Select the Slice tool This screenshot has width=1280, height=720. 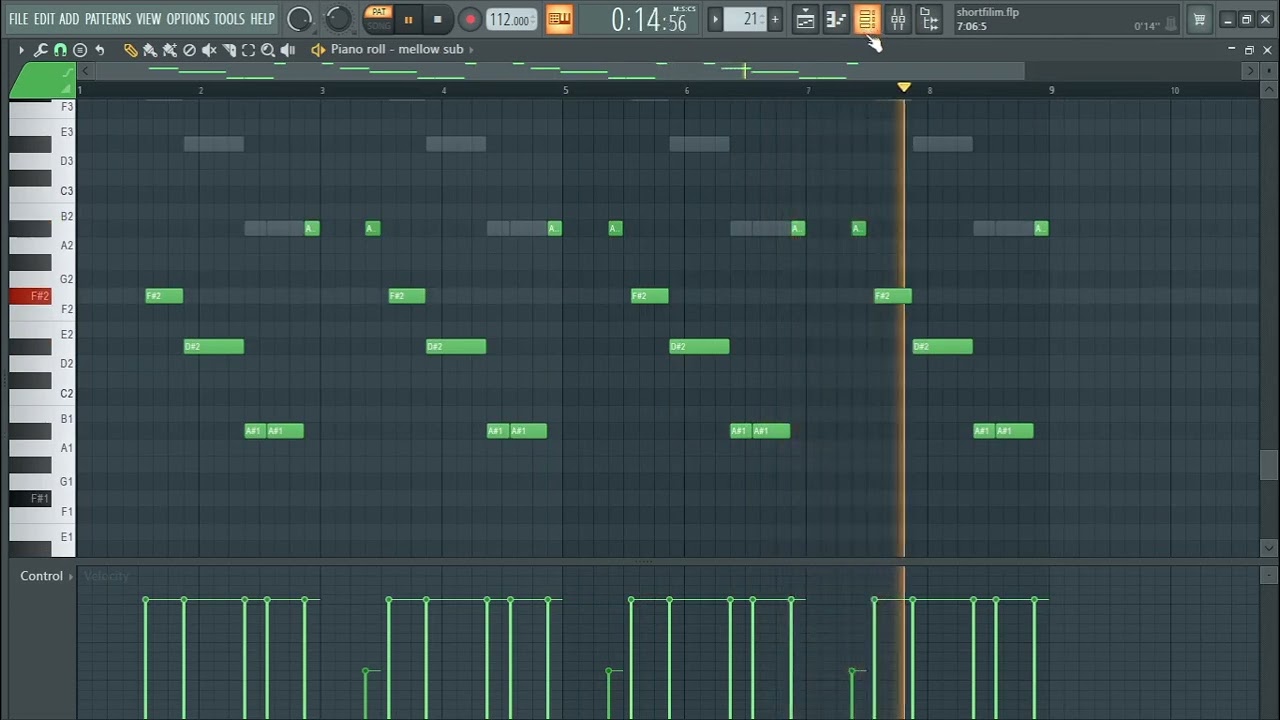[x=229, y=50]
